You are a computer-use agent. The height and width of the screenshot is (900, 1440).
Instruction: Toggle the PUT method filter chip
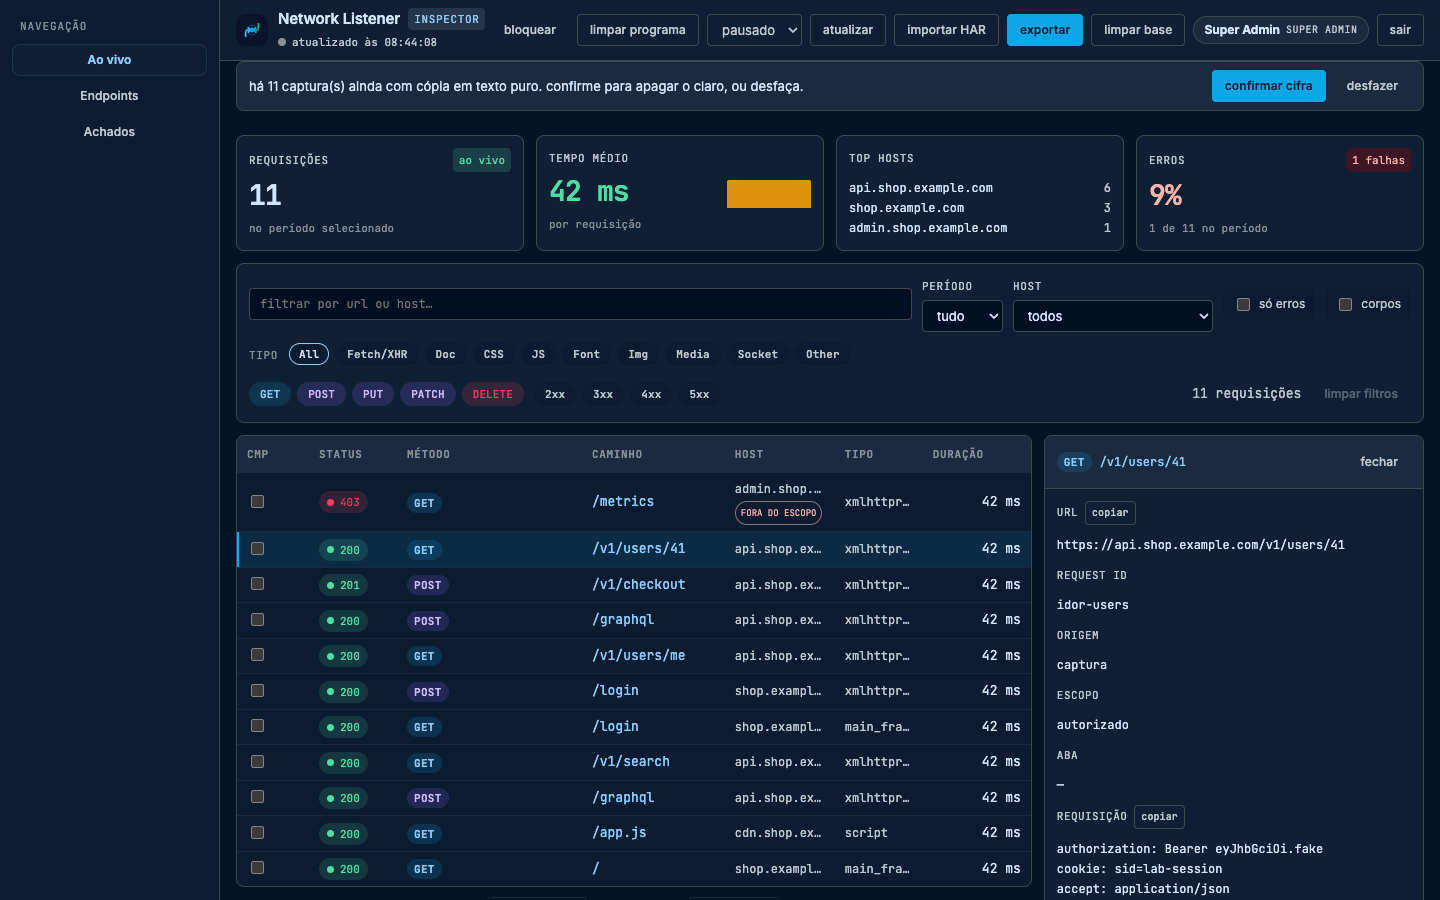point(373,394)
